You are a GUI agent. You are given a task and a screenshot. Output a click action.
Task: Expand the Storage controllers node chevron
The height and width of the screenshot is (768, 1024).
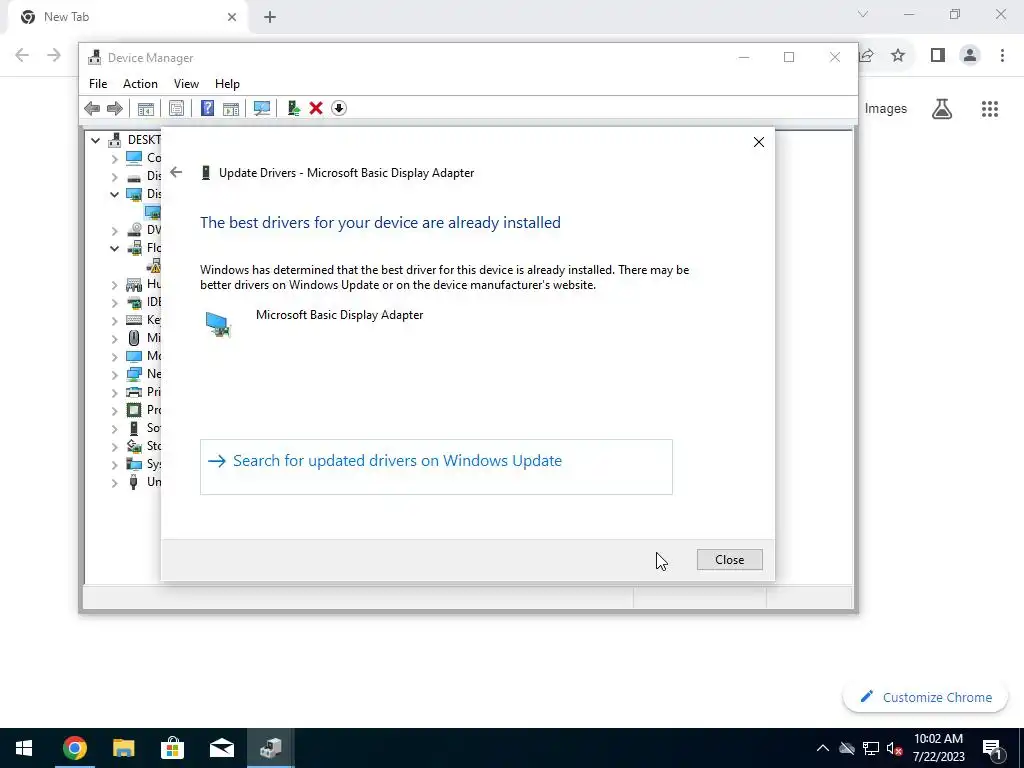point(114,446)
